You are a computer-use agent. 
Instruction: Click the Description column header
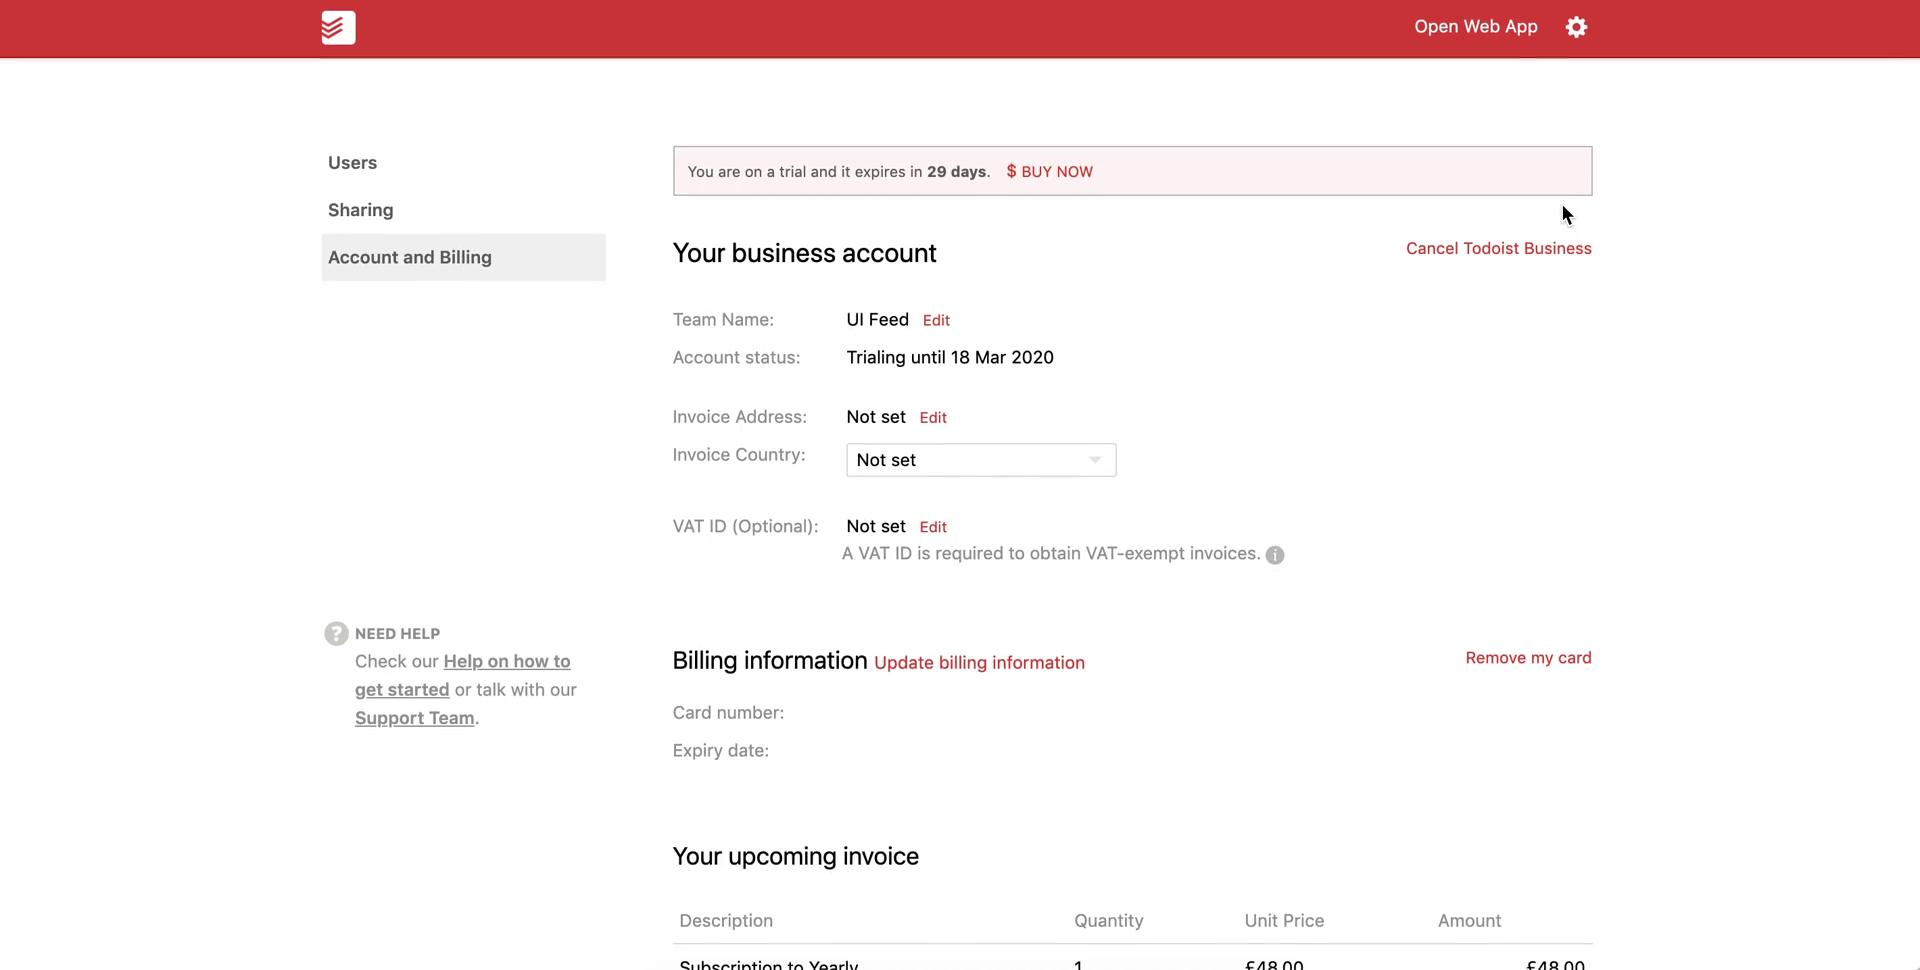(726, 921)
